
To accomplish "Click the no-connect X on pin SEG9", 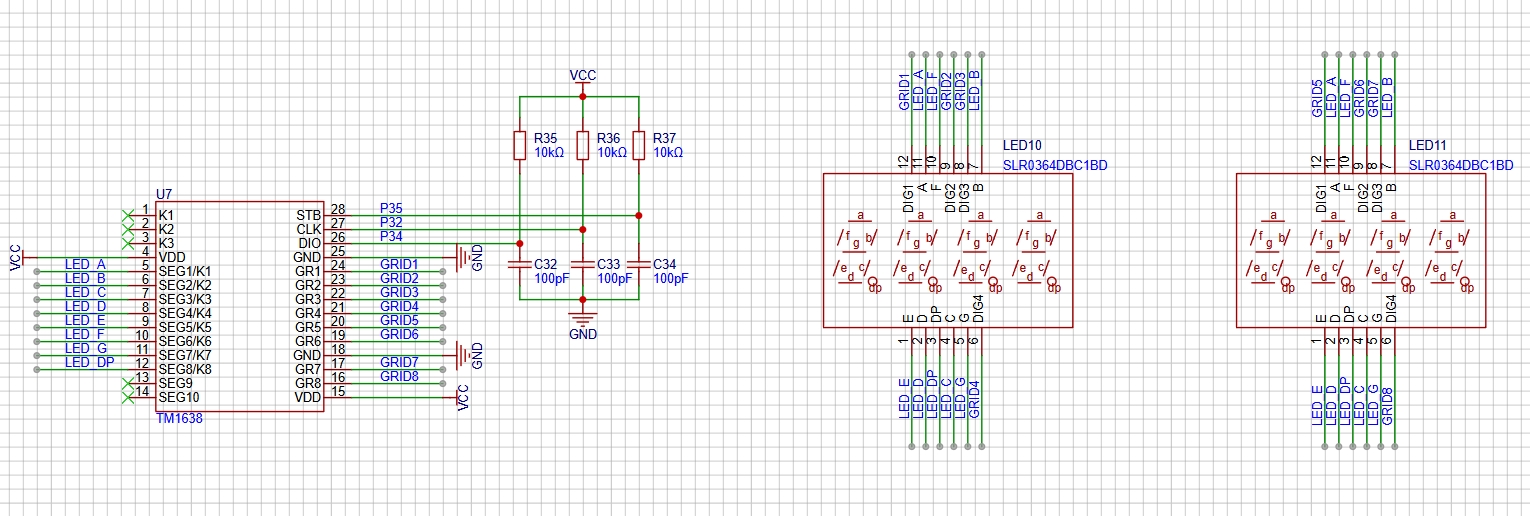I will [x=127, y=383].
